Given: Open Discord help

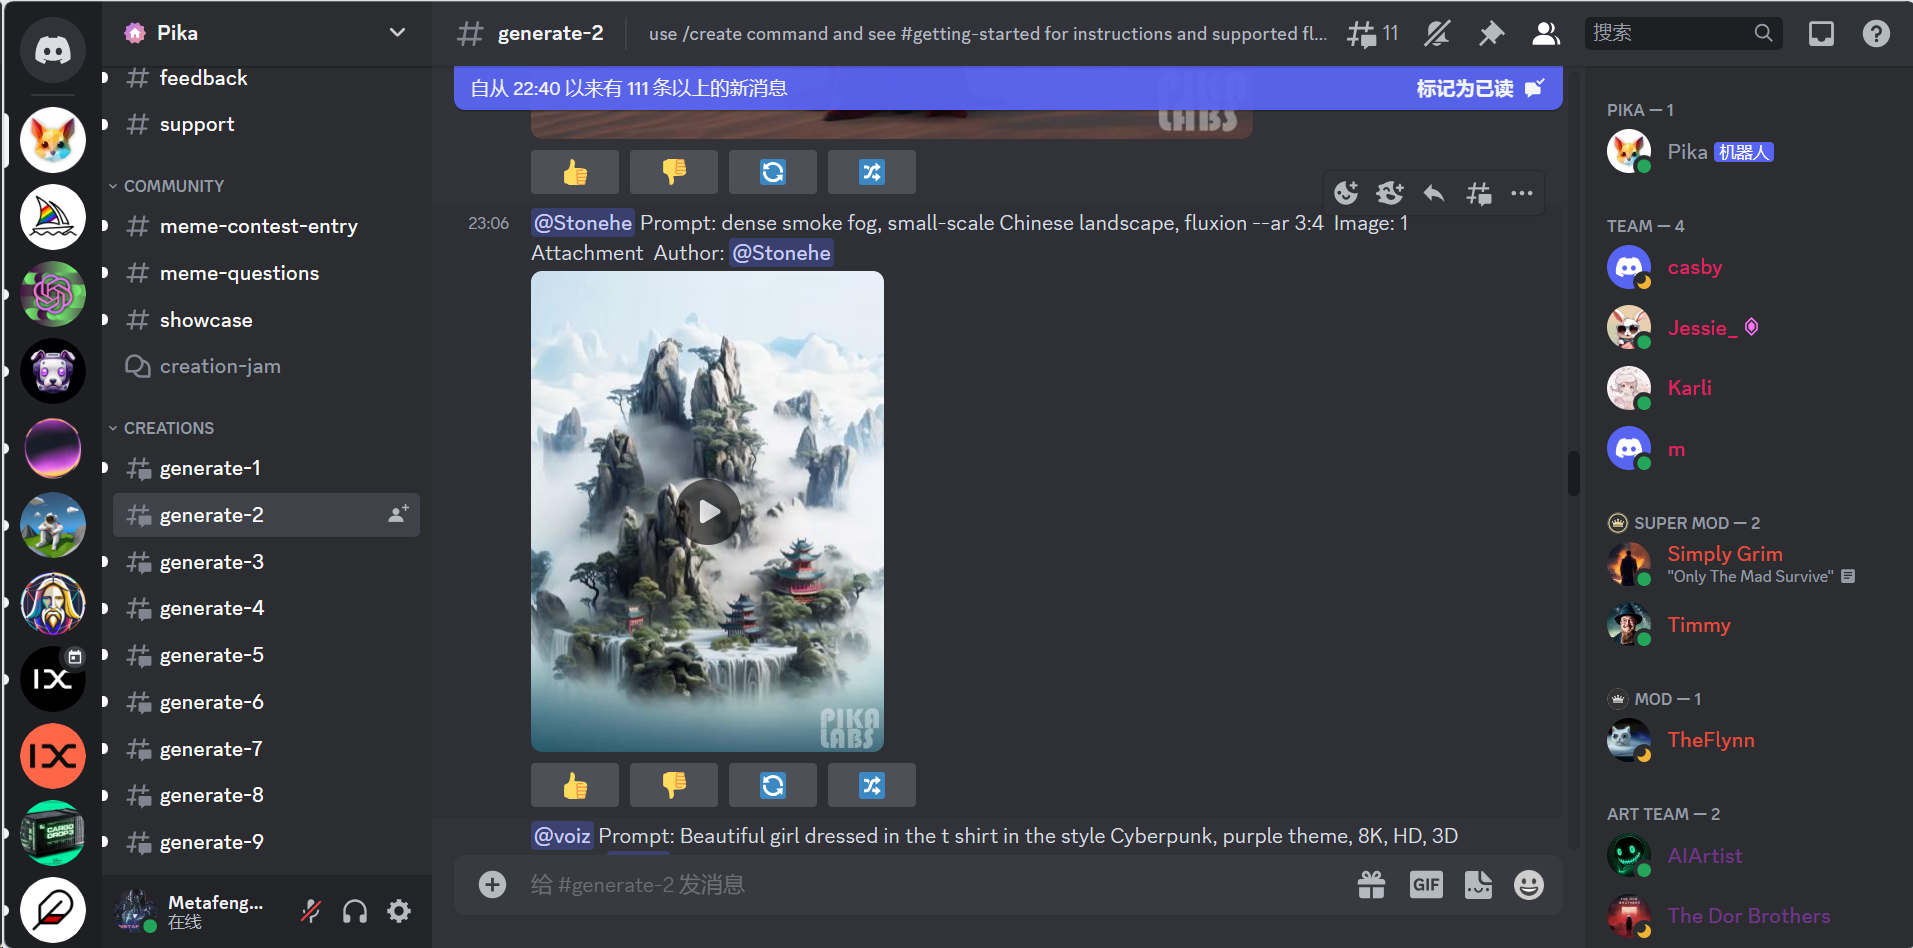Looking at the screenshot, I should [1876, 34].
